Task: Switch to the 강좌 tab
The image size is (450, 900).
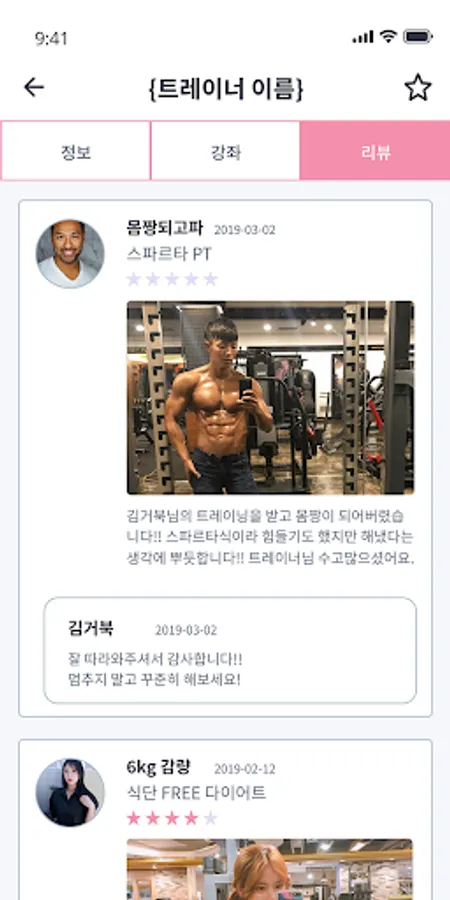Action: point(225,151)
